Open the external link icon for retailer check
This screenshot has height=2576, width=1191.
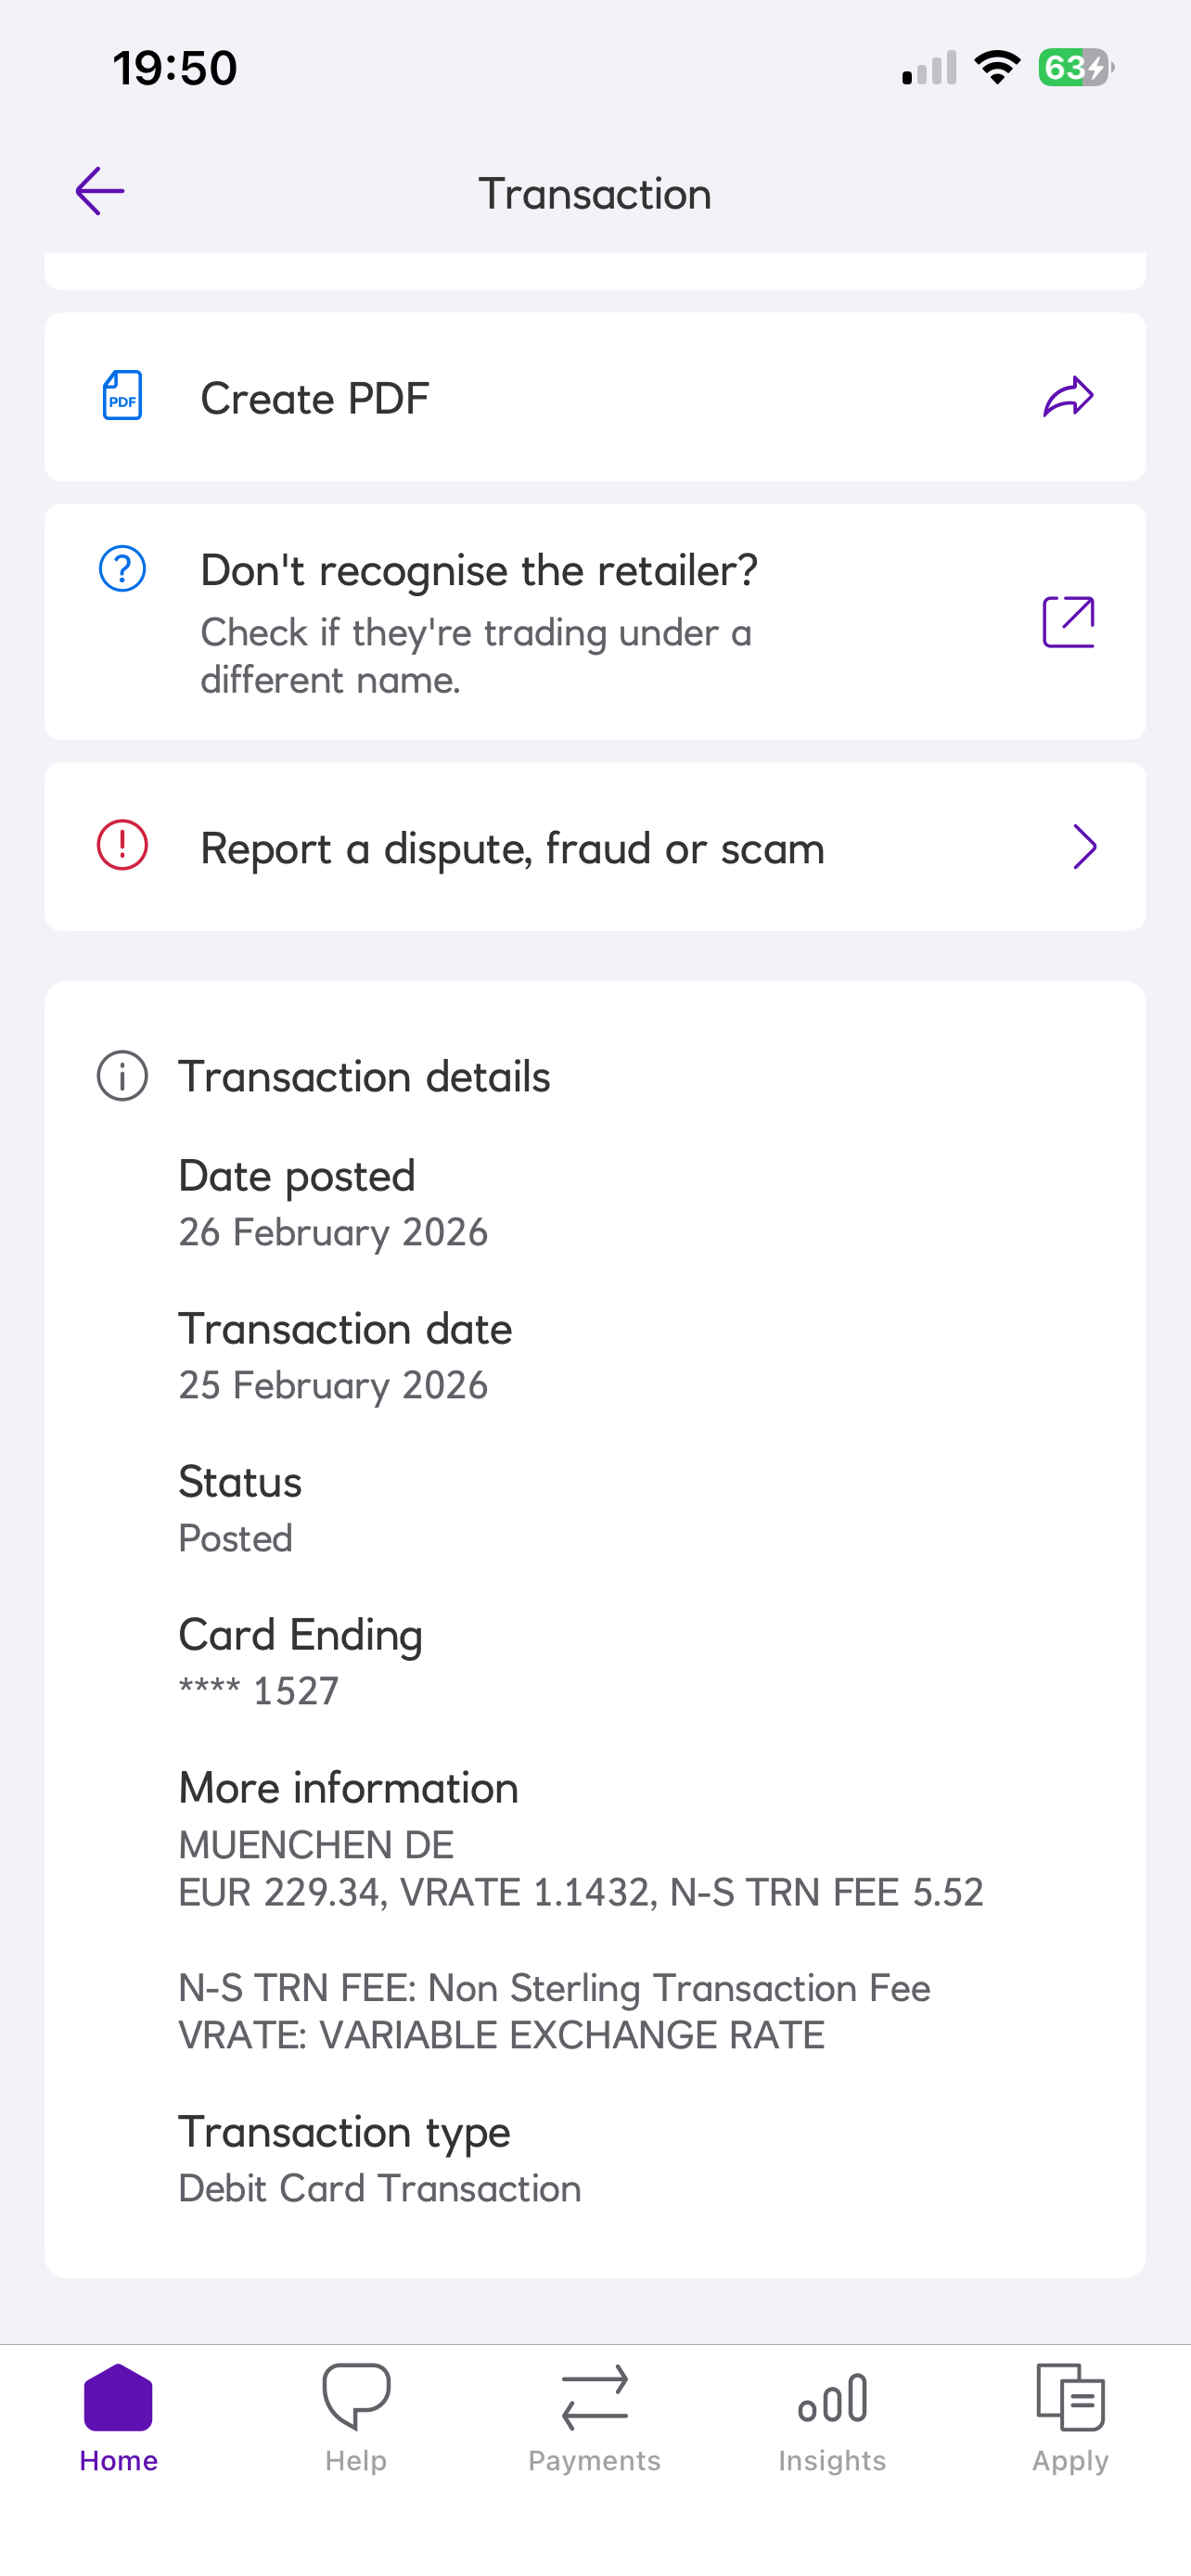(1068, 622)
